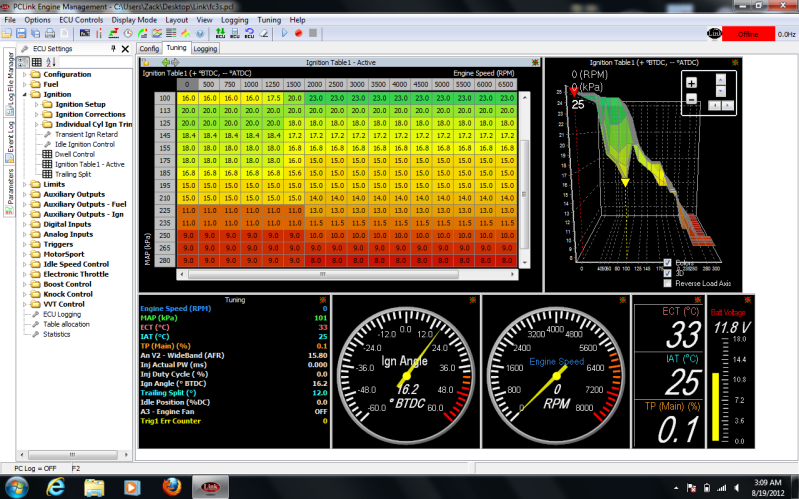Screen dimensions: 799x499
Task: Open Parameters side tab
Action: 10,191
